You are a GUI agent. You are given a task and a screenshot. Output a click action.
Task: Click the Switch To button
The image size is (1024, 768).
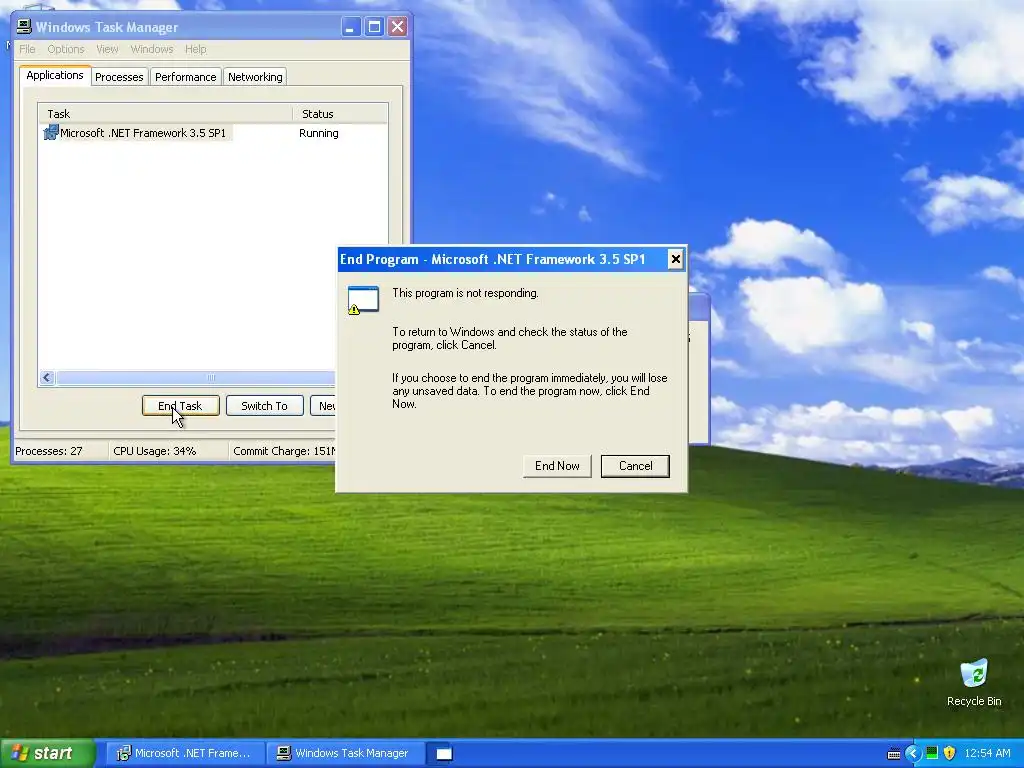(264, 406)
